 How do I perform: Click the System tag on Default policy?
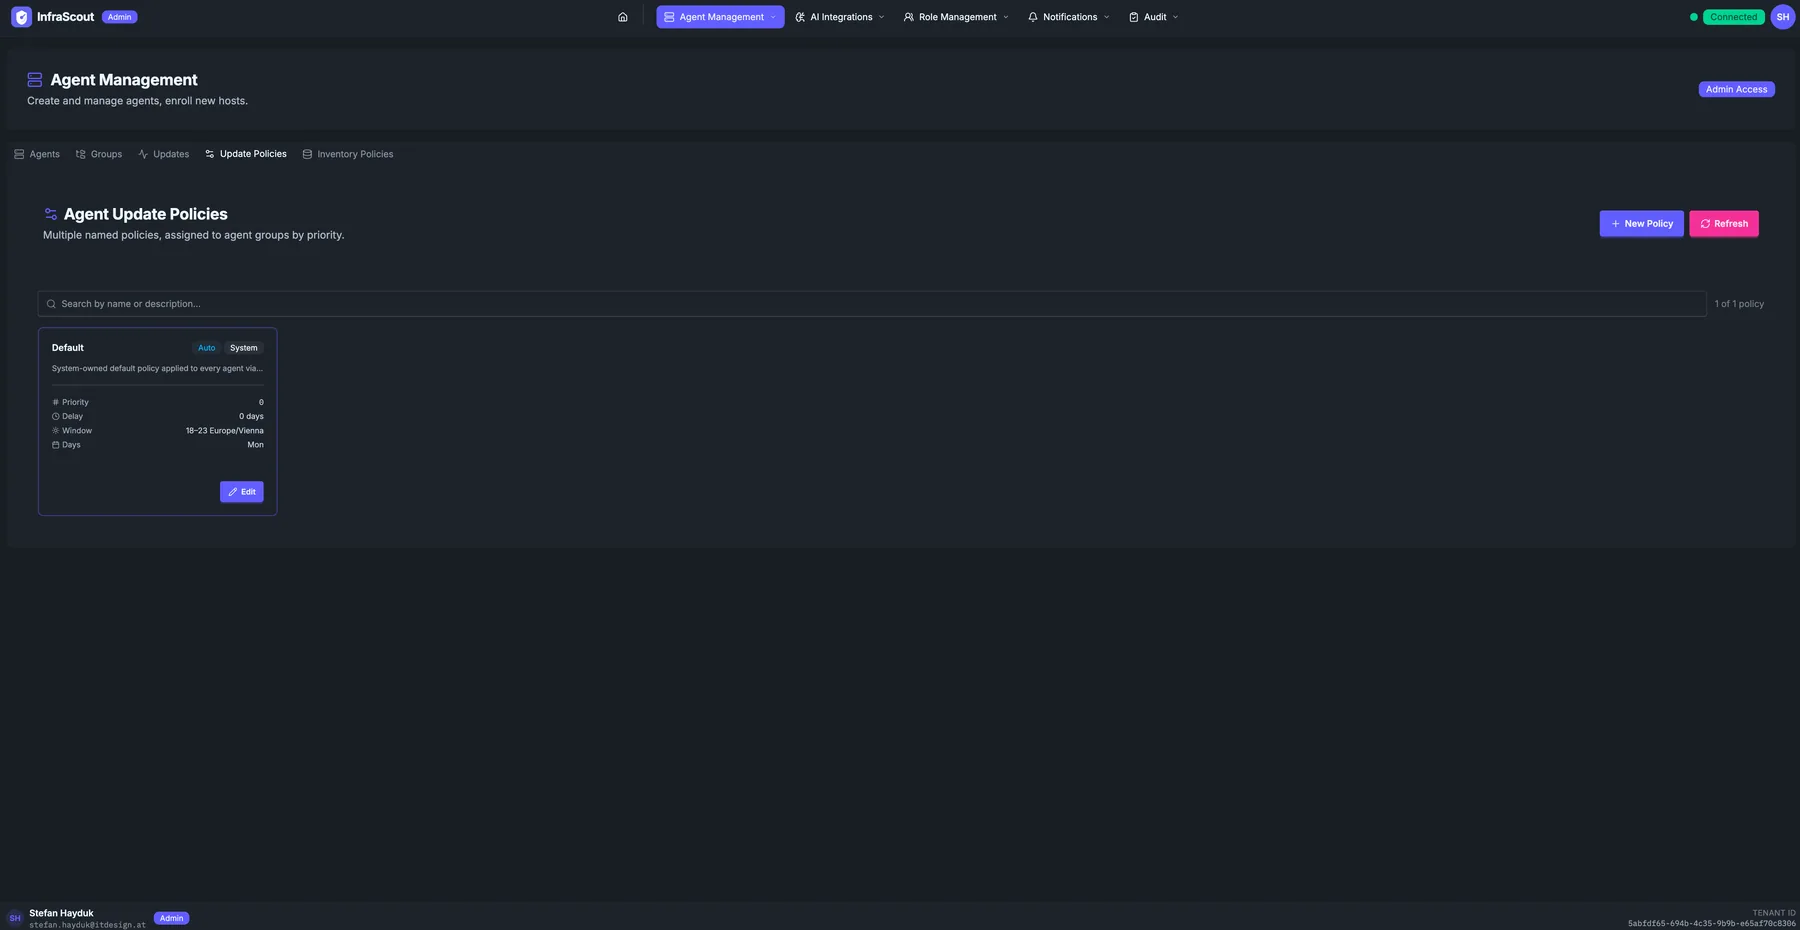tap(244, 348)
